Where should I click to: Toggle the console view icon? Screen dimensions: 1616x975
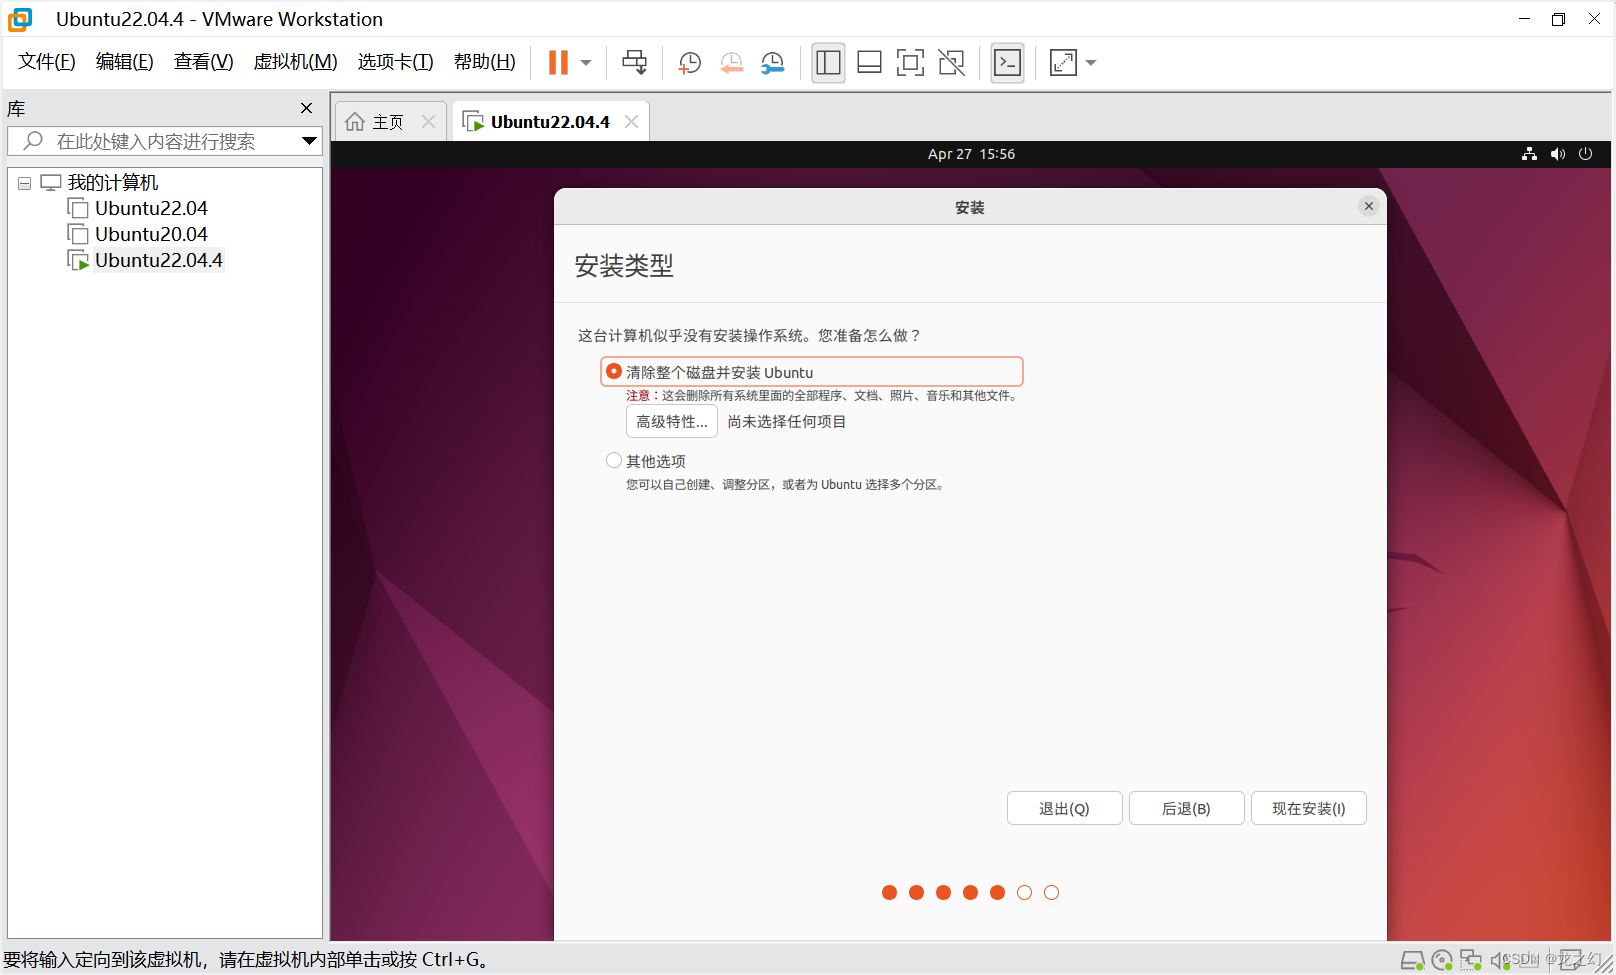coord(1007,63)
